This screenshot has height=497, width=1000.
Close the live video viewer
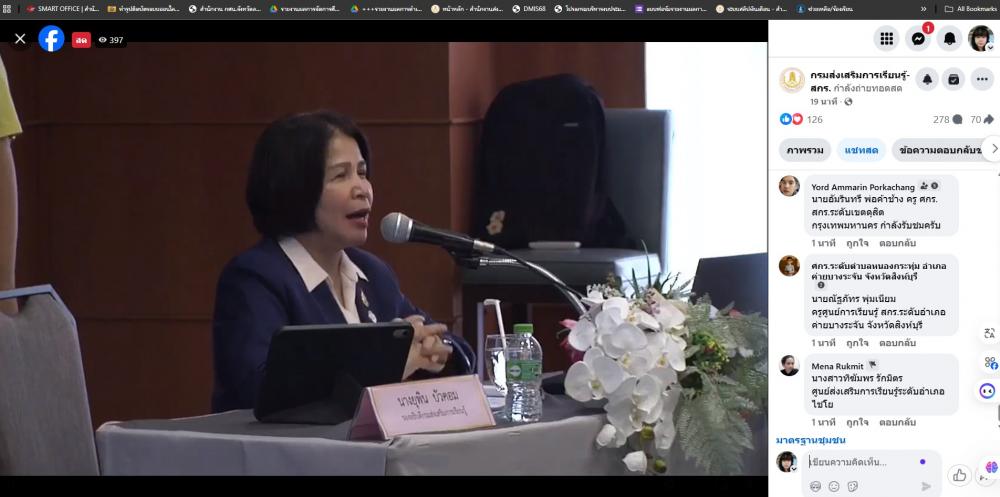(x=20, y=39)
